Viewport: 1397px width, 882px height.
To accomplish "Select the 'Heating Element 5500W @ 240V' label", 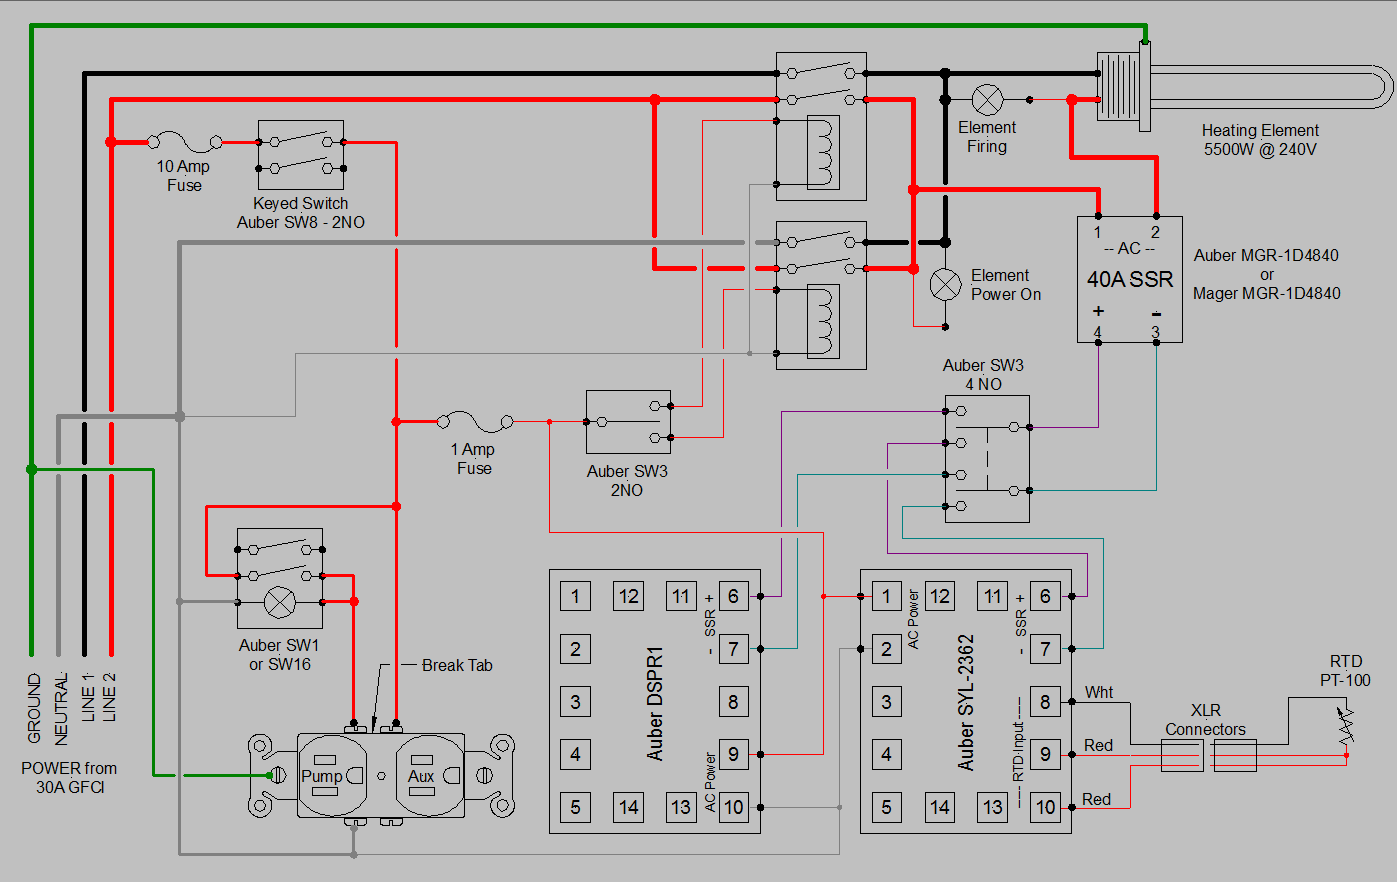I will pyautogui.click(x=1260, y=140).
